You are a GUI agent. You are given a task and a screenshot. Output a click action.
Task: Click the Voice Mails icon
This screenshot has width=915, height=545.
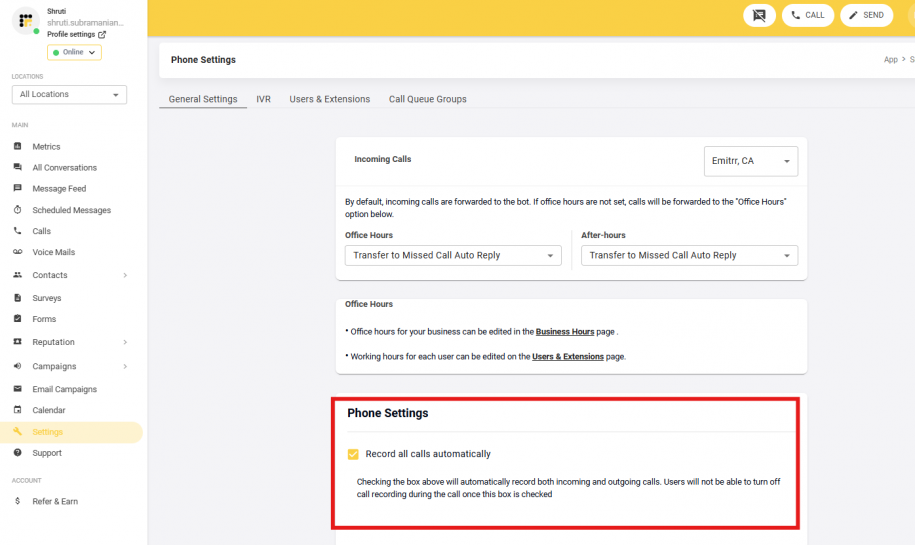tap(18, 252)
